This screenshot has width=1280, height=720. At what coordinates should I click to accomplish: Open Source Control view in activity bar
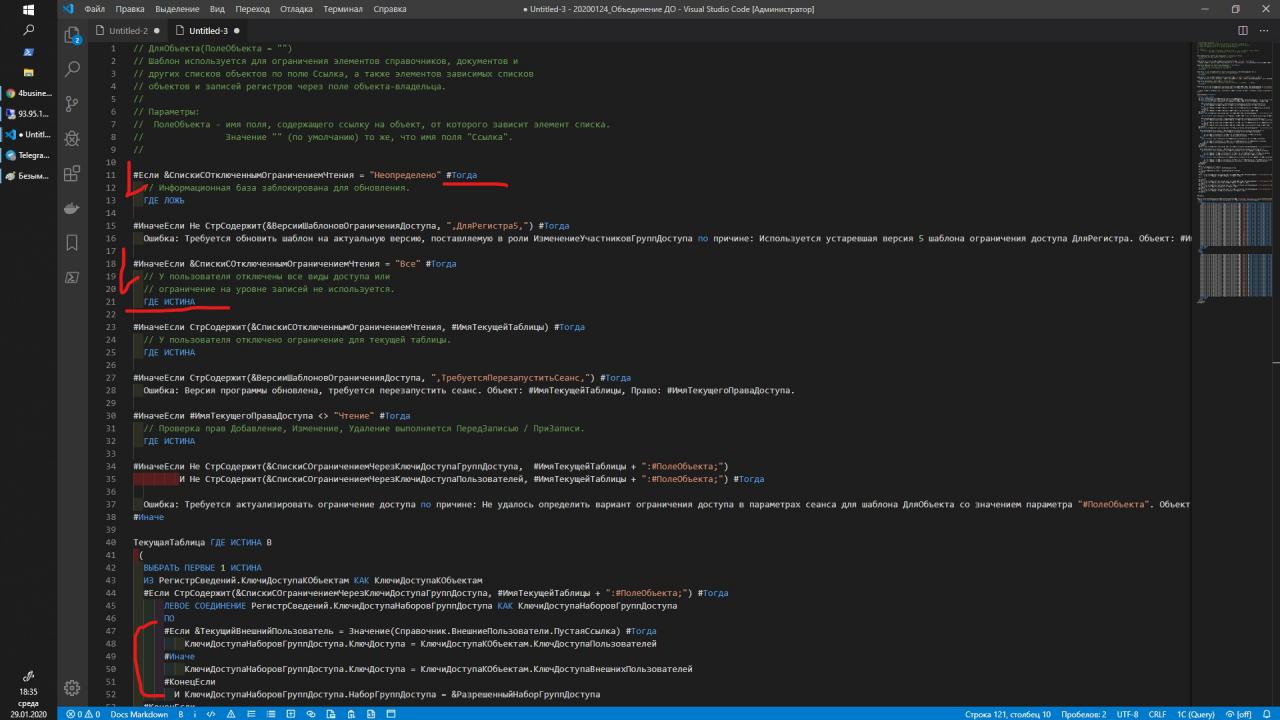tap(72, 104)
